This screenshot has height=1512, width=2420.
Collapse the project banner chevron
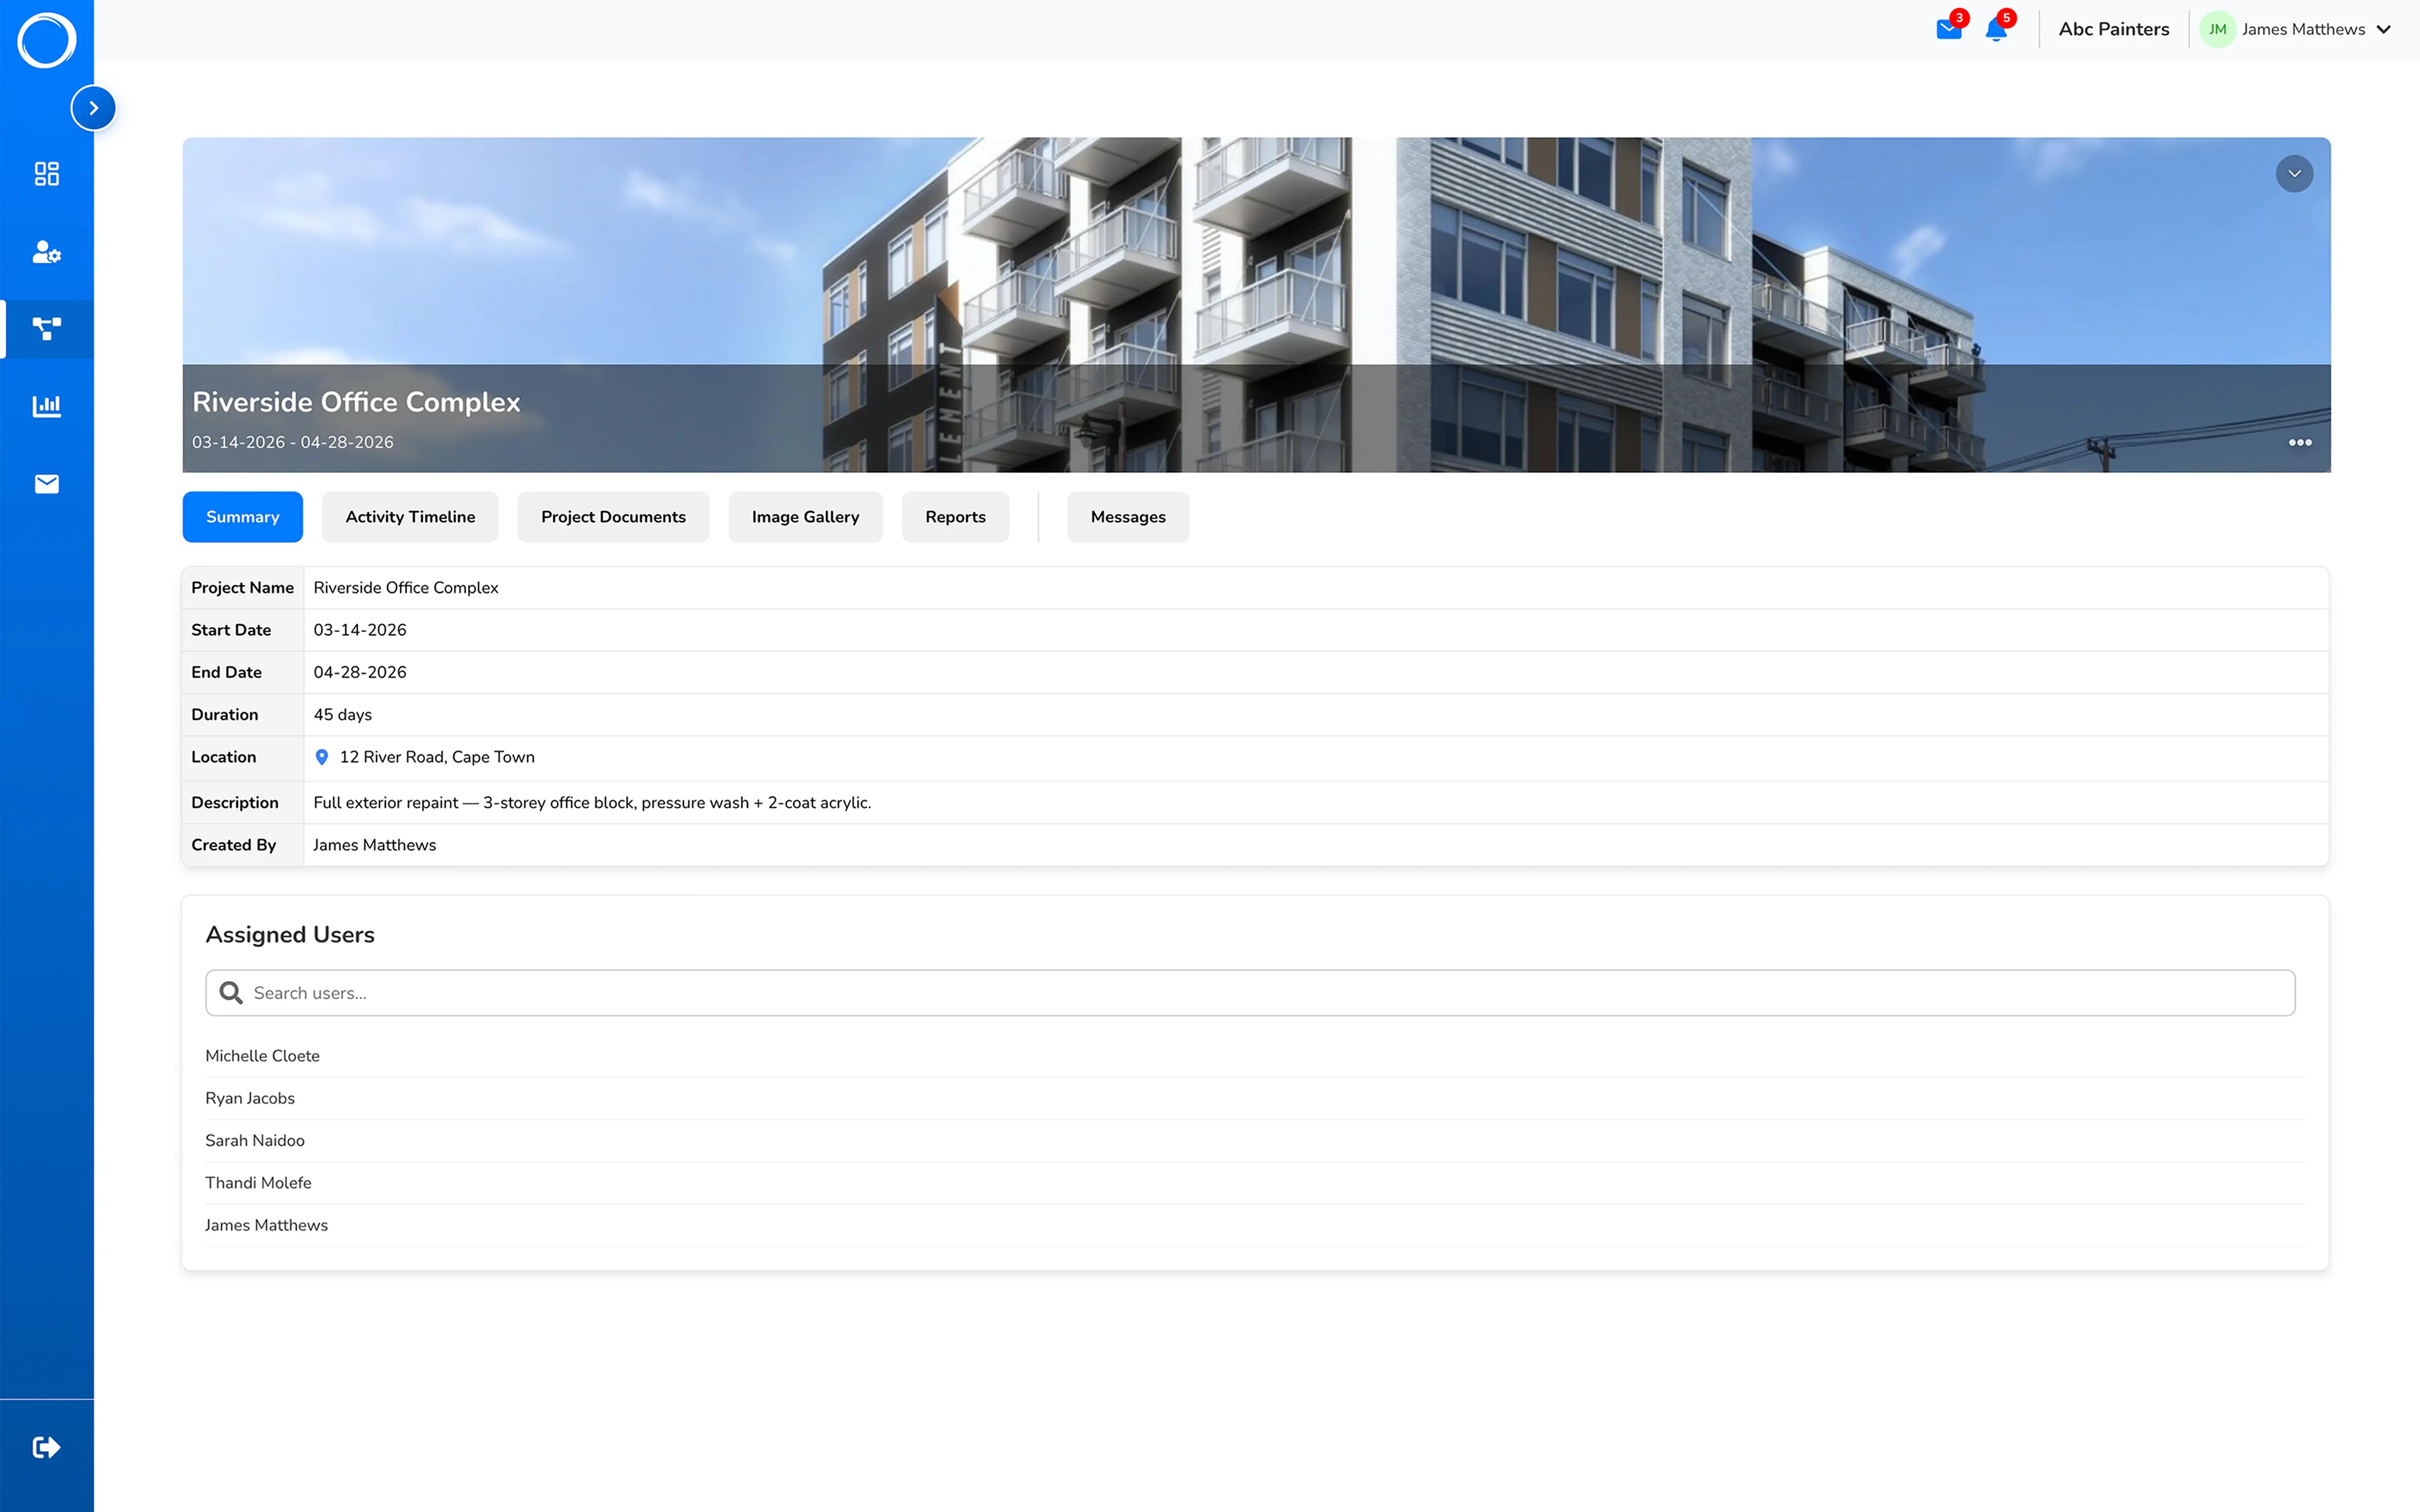click(2294, 174)
